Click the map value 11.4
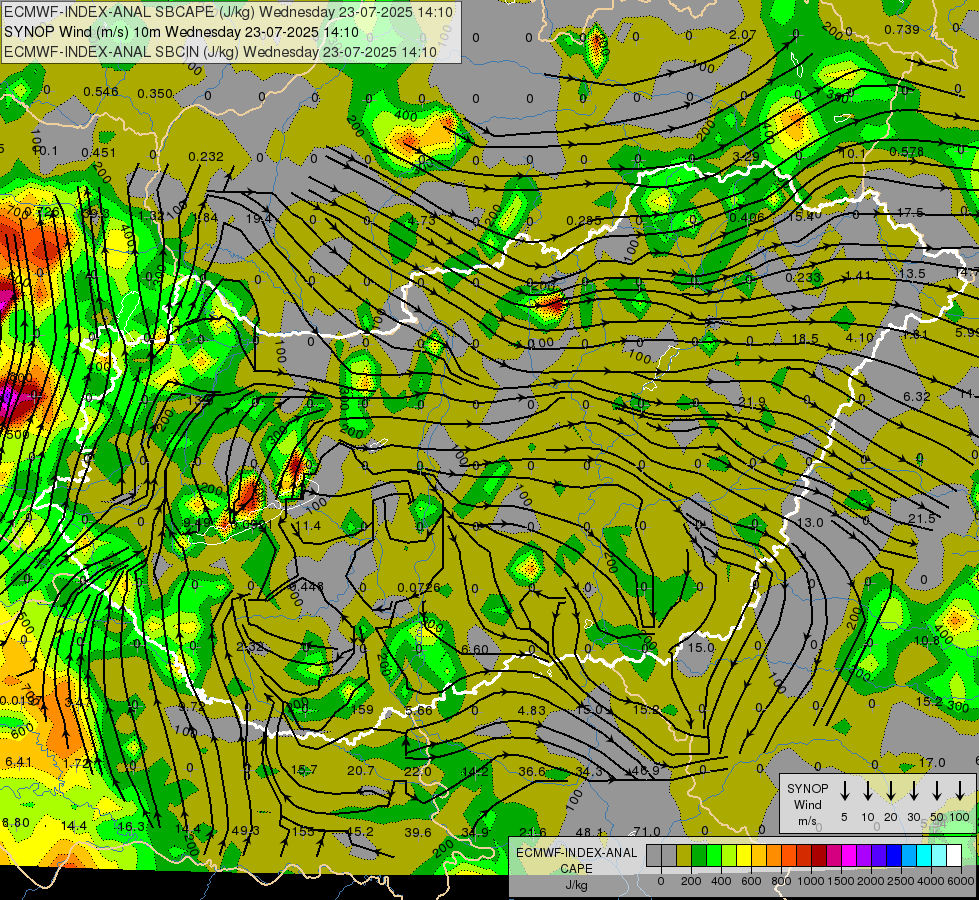 coord(308,525)
